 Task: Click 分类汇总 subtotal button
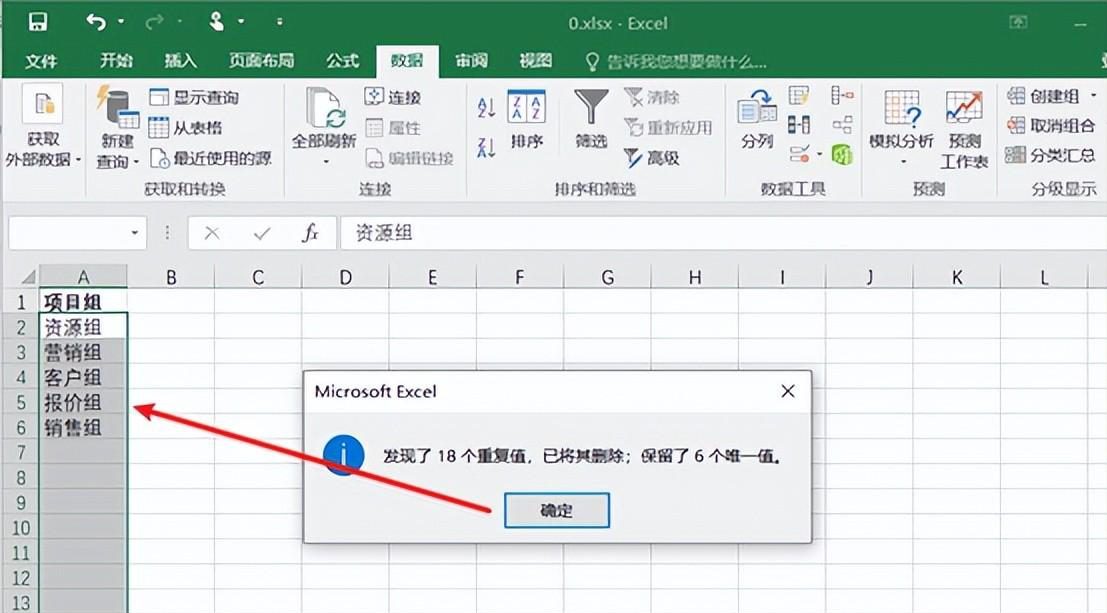[1051, 155]
